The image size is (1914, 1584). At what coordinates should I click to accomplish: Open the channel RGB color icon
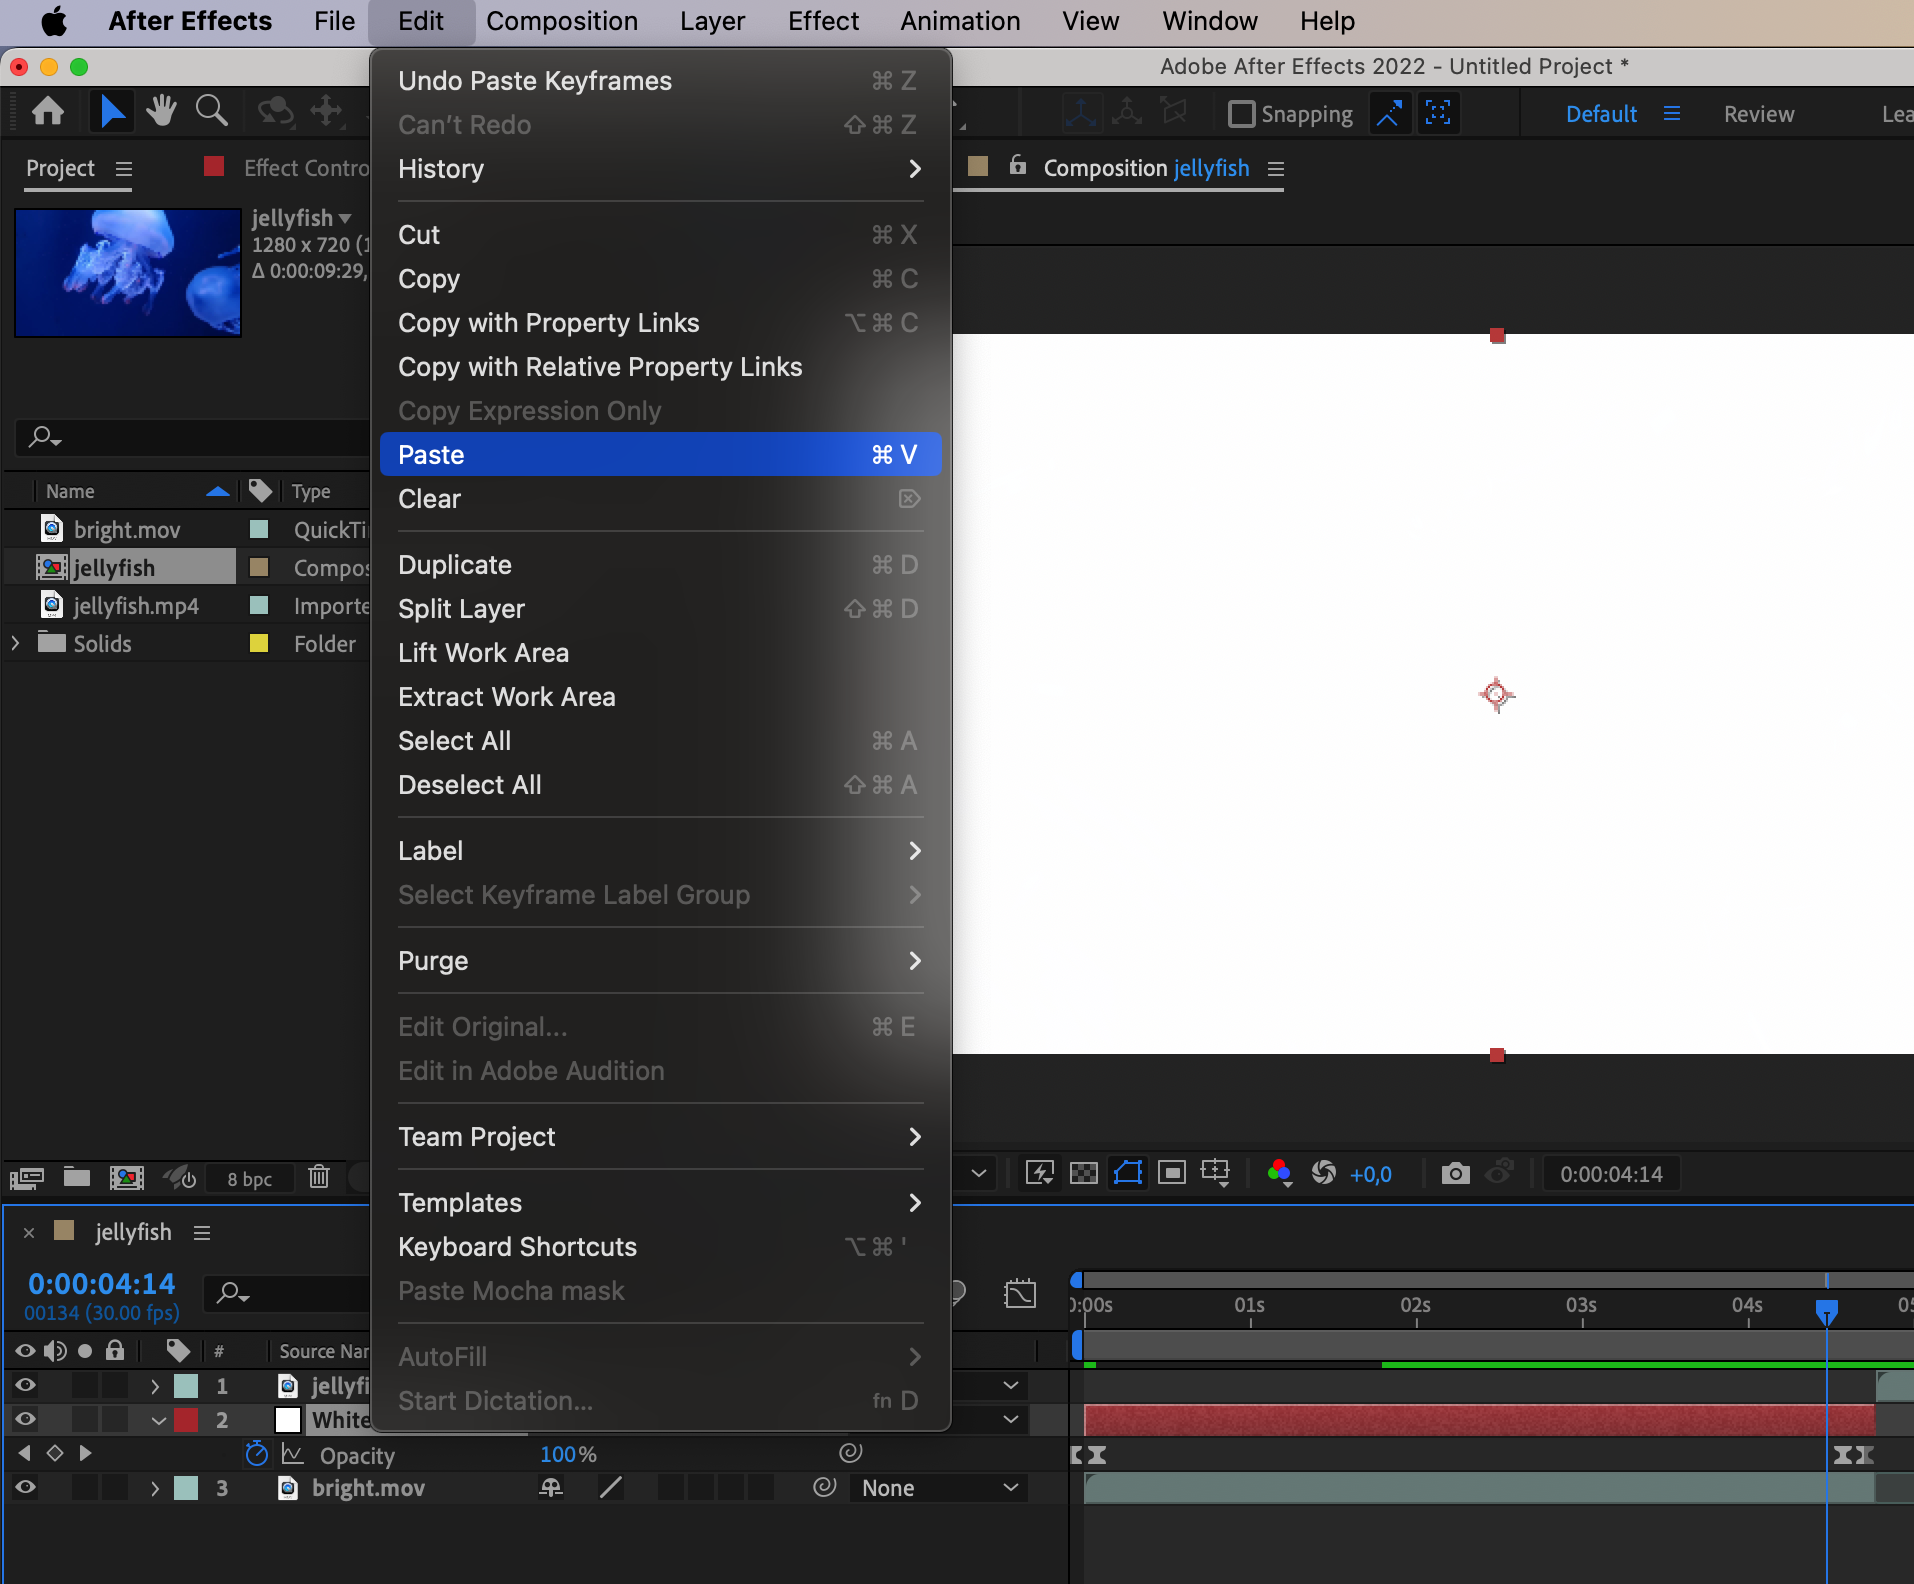pos(1278,1173)
